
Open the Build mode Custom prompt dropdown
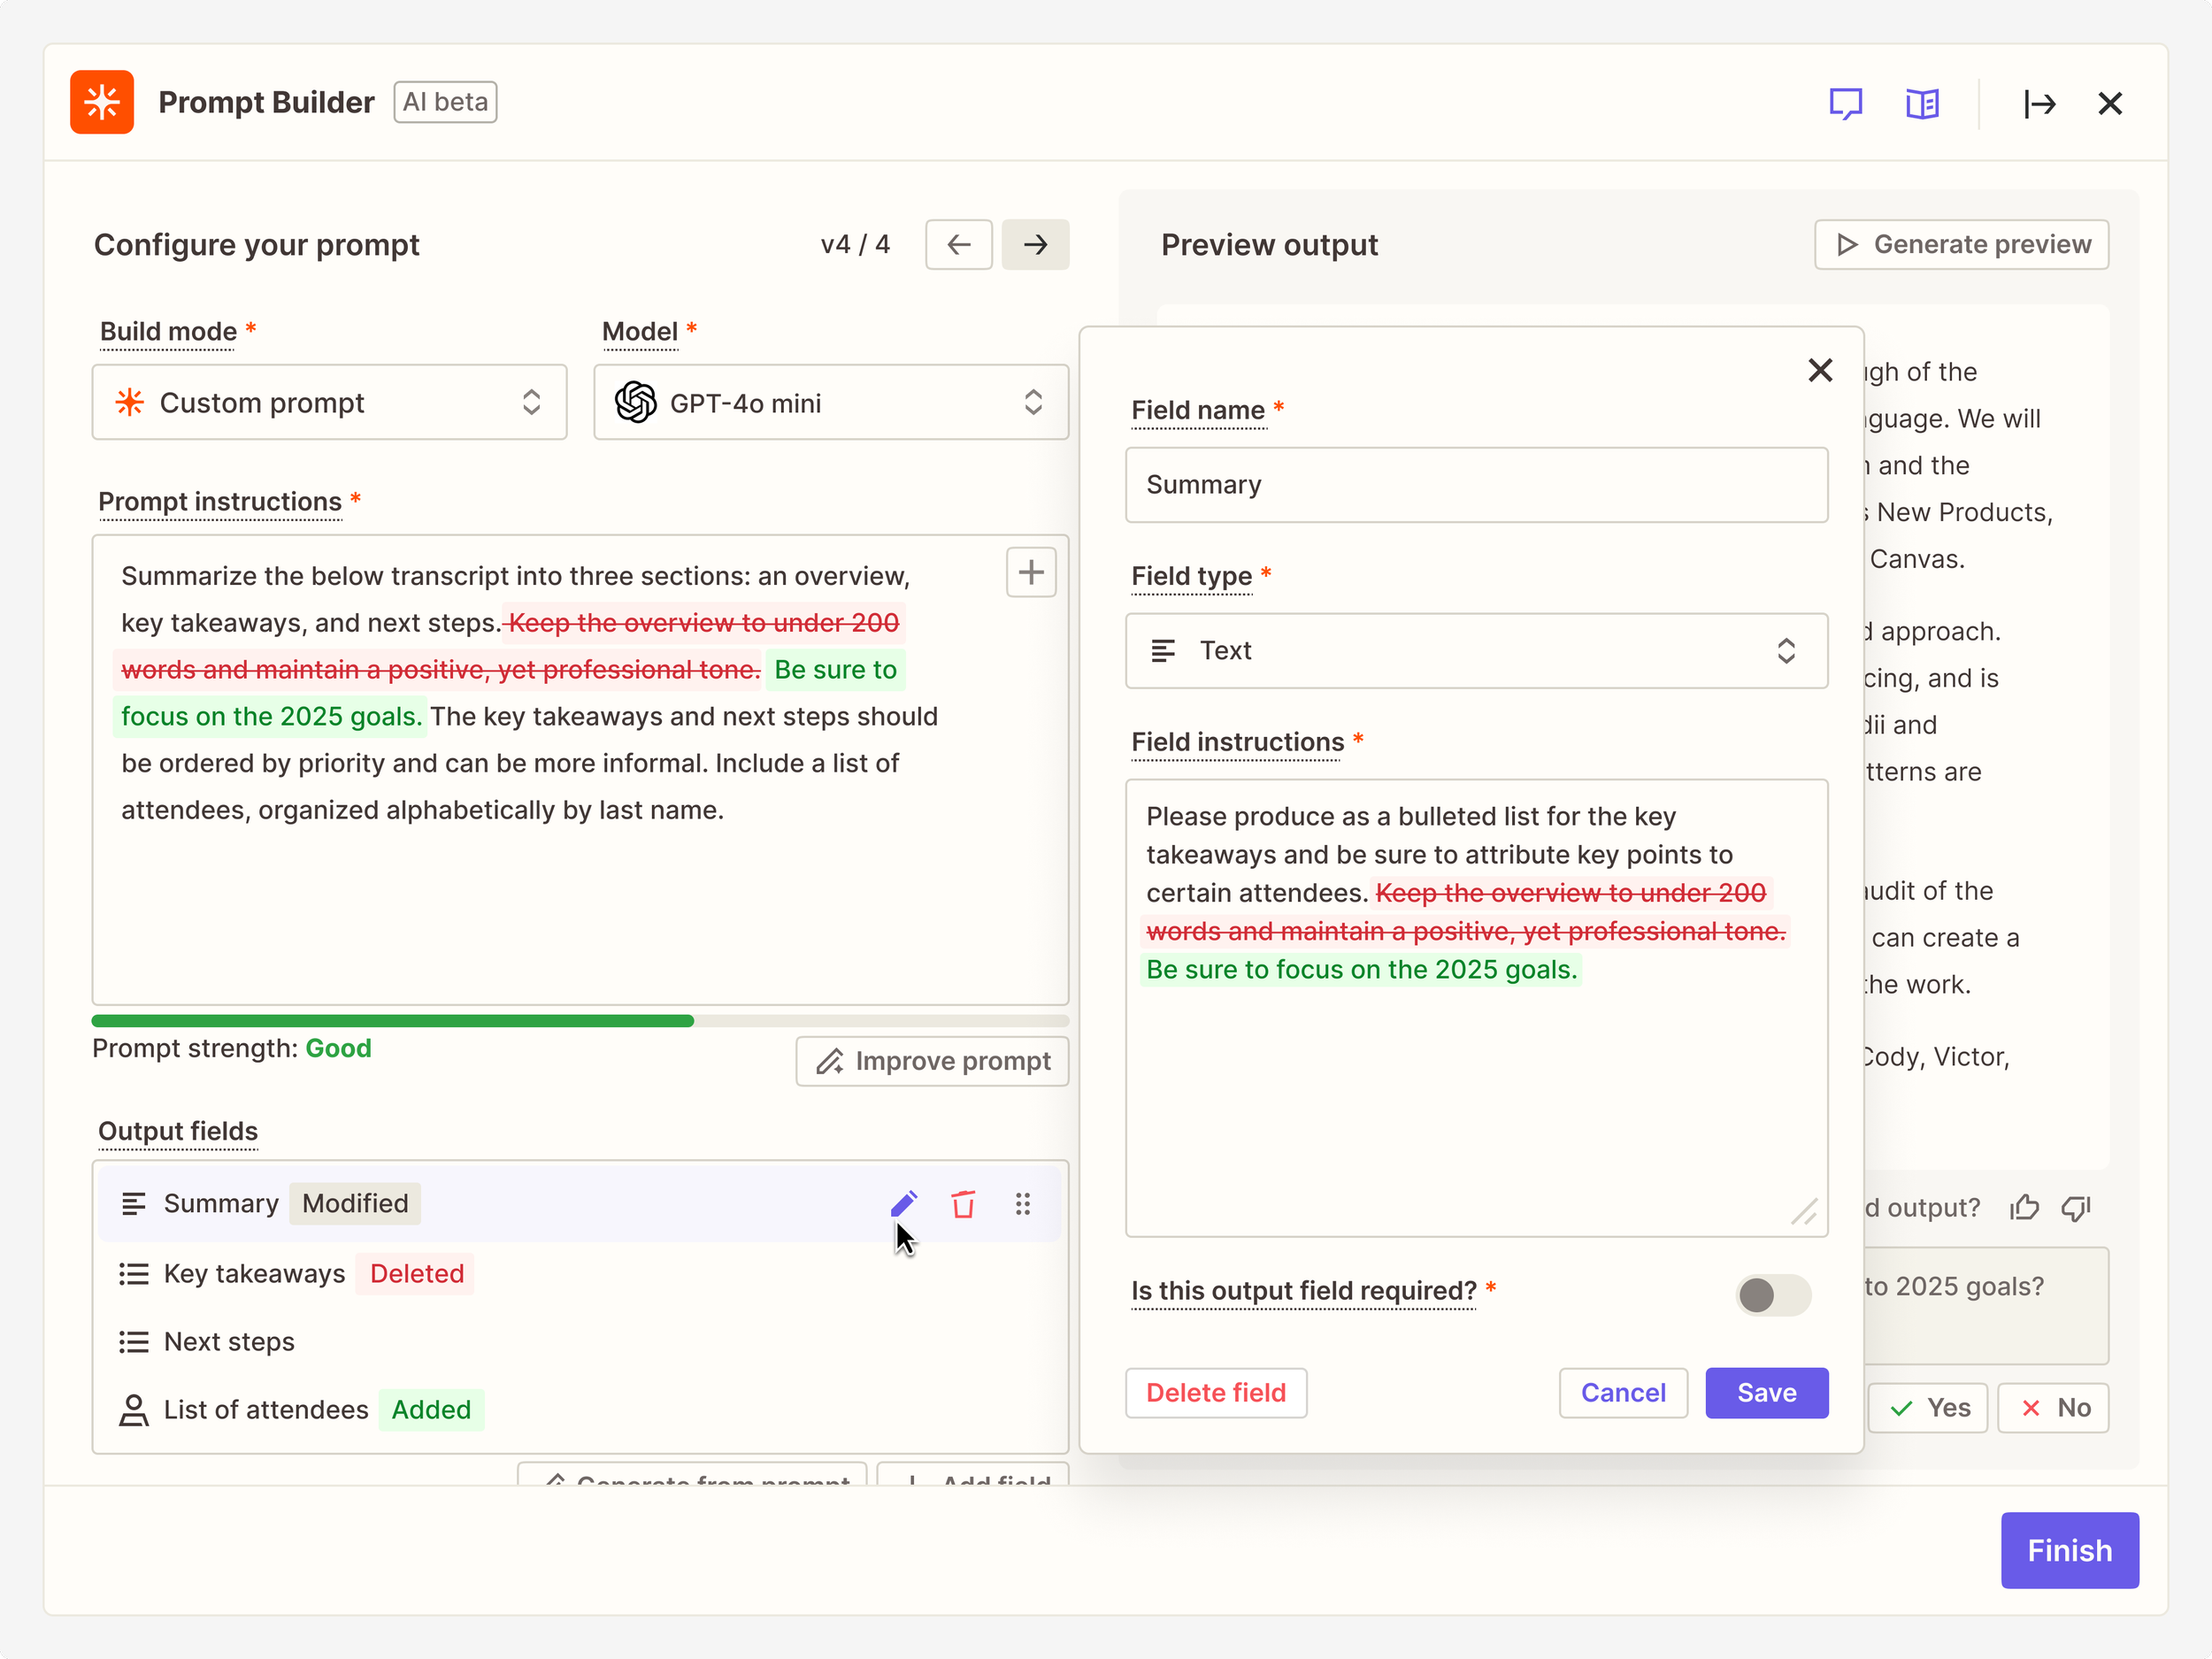pos(329,402)
